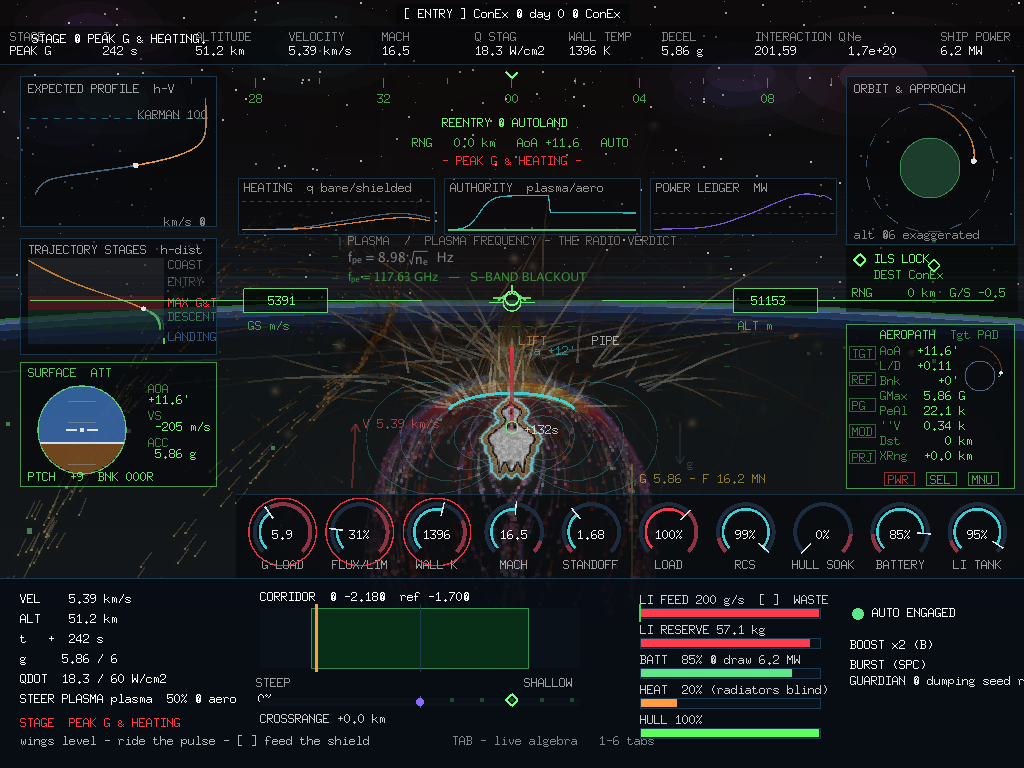Viewport: 1024px width, 768px height.
Task: Click the green CORRIDOR bar
Action: 421,639
